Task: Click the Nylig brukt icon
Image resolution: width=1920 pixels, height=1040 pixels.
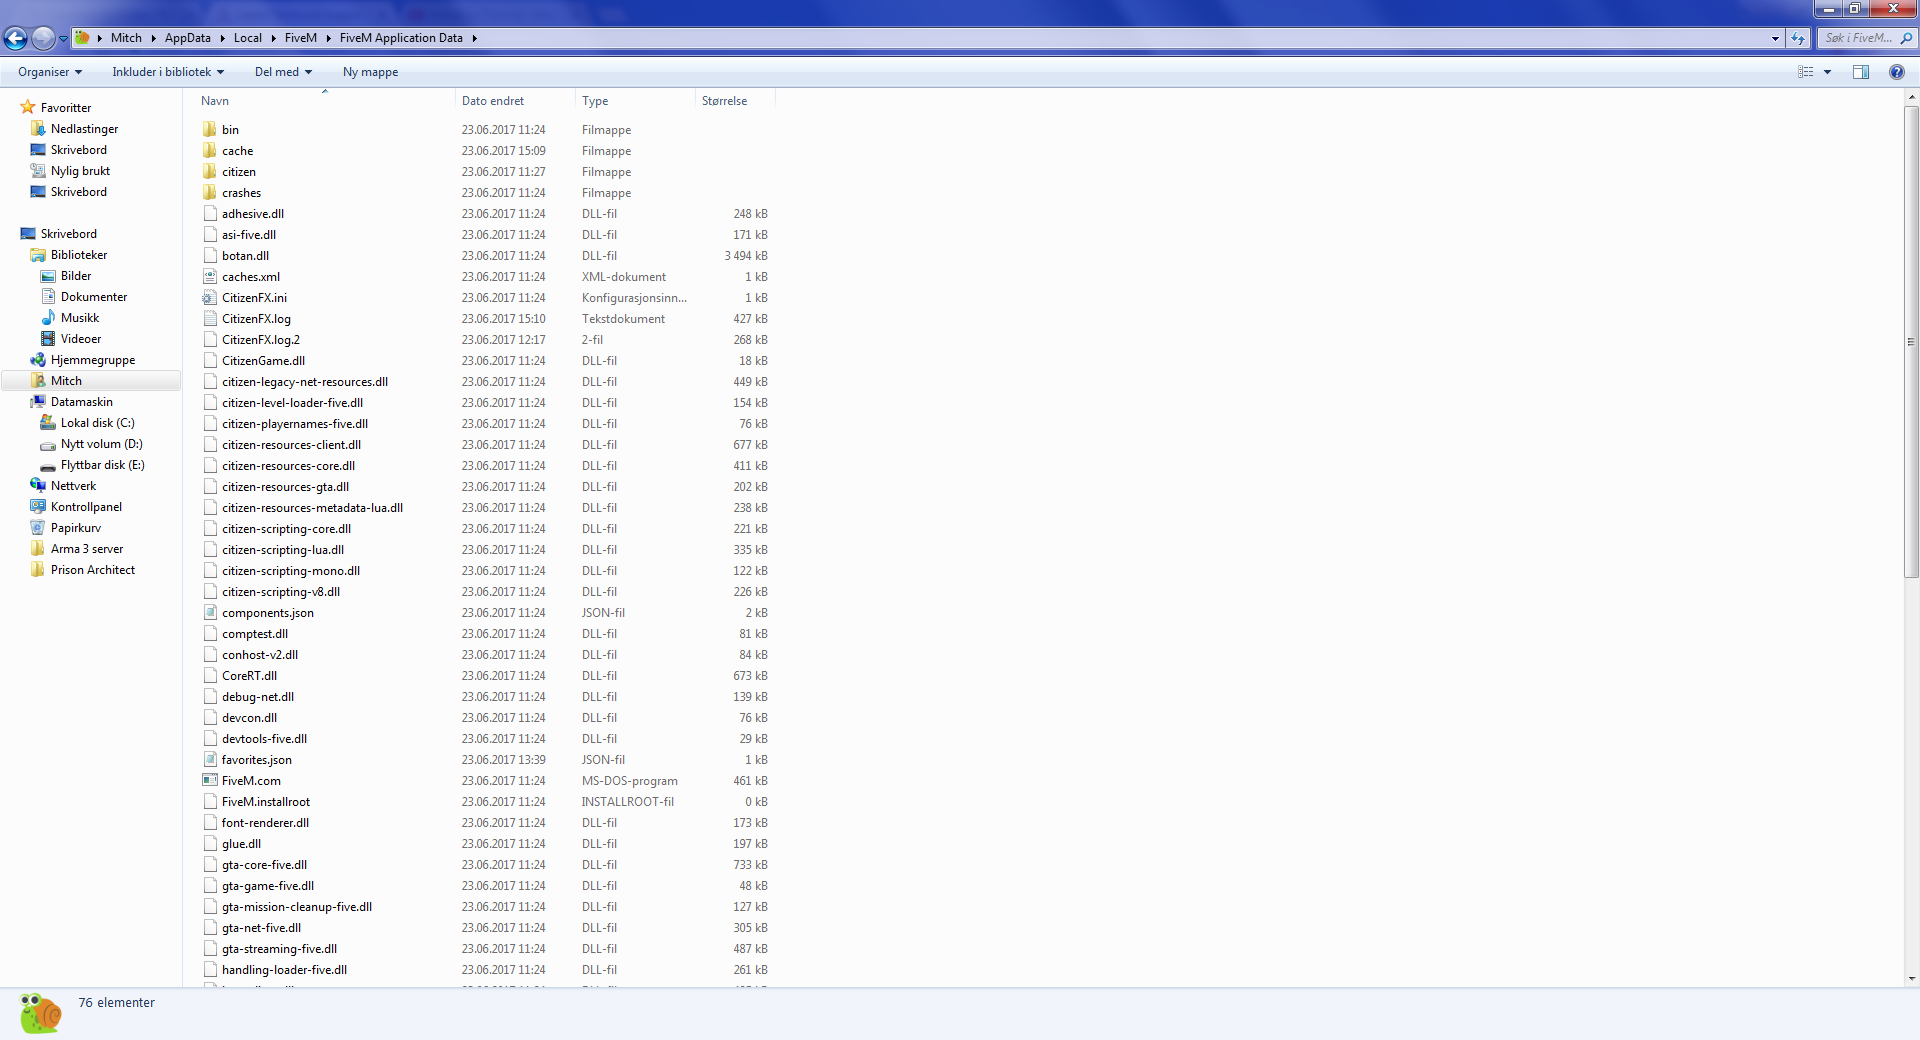Action: (x=38, y=170)
